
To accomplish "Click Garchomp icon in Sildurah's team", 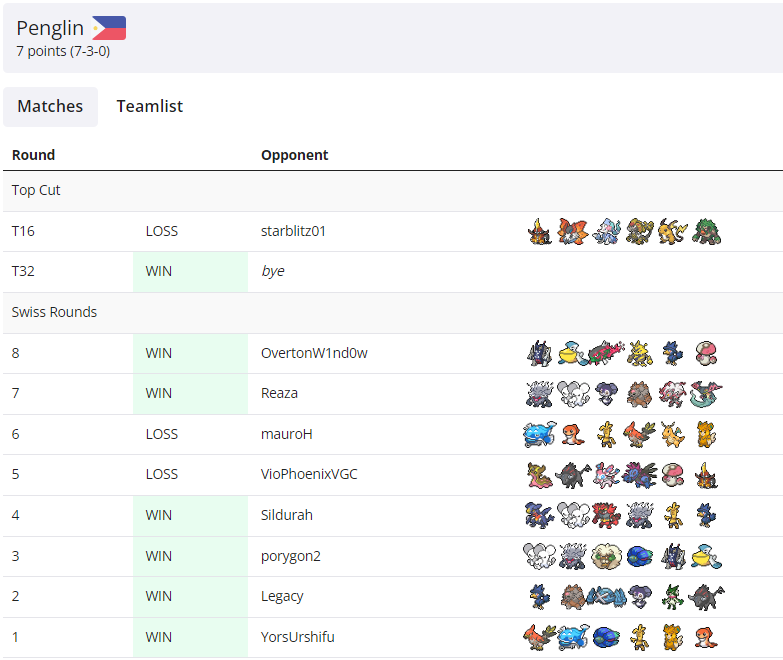I will click(x=540, y=515).
